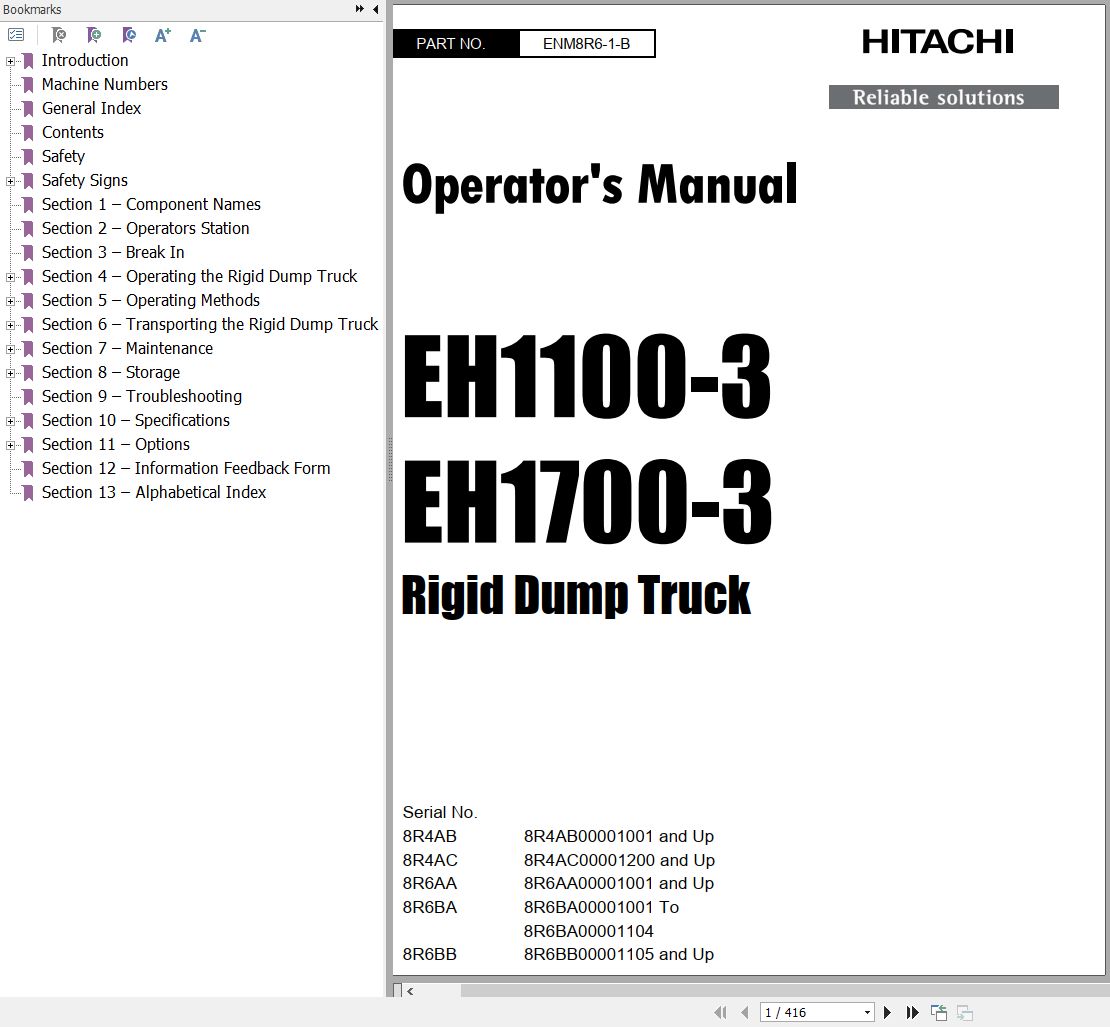Expand the Introduction bookmark
1110x1027 pixels.
[x=10, y=61]
